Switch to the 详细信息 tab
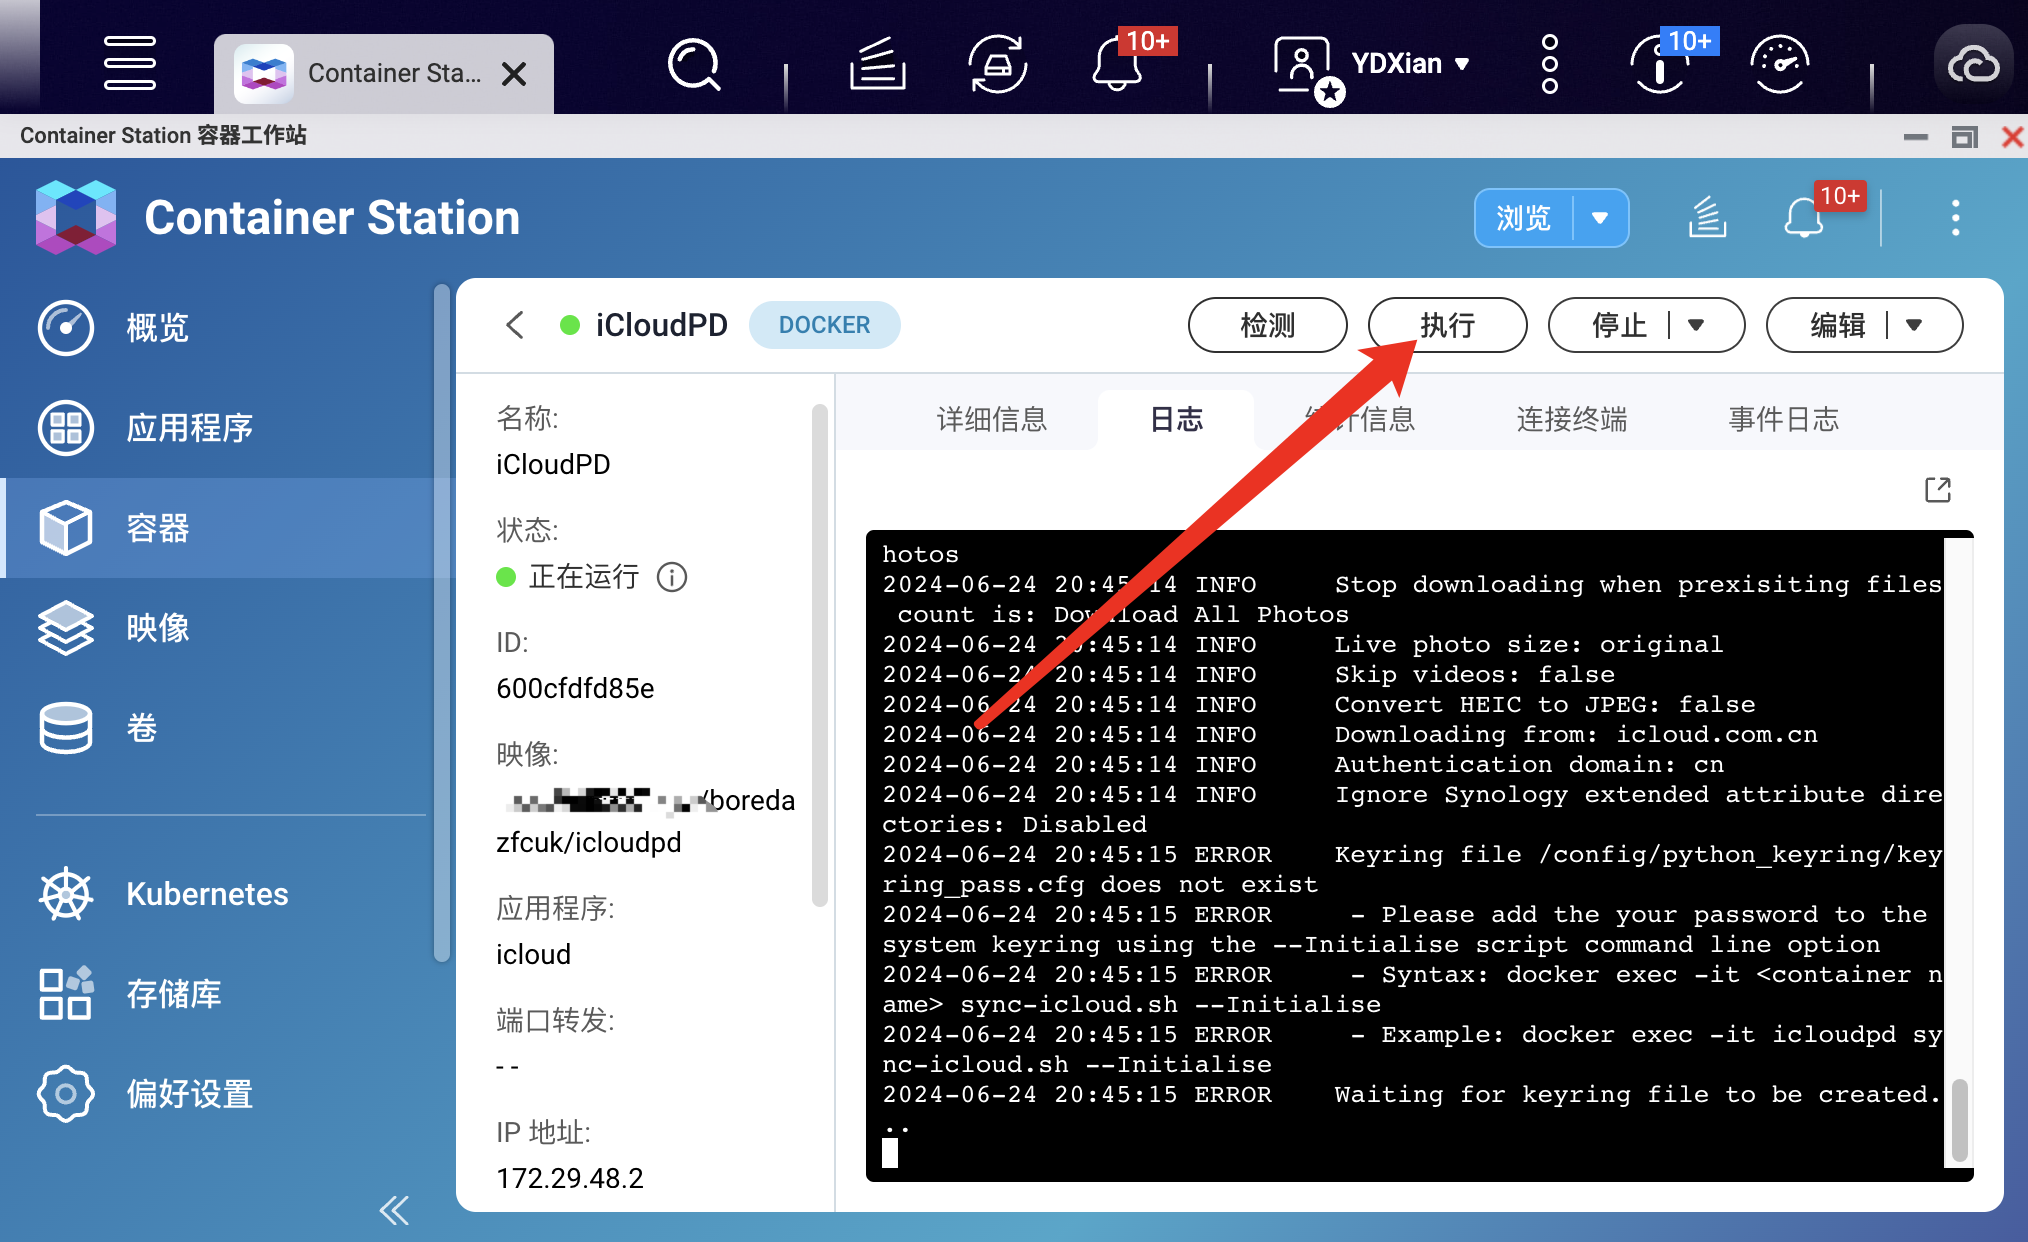This screenshot has width=2028, height=1242. 991,419
